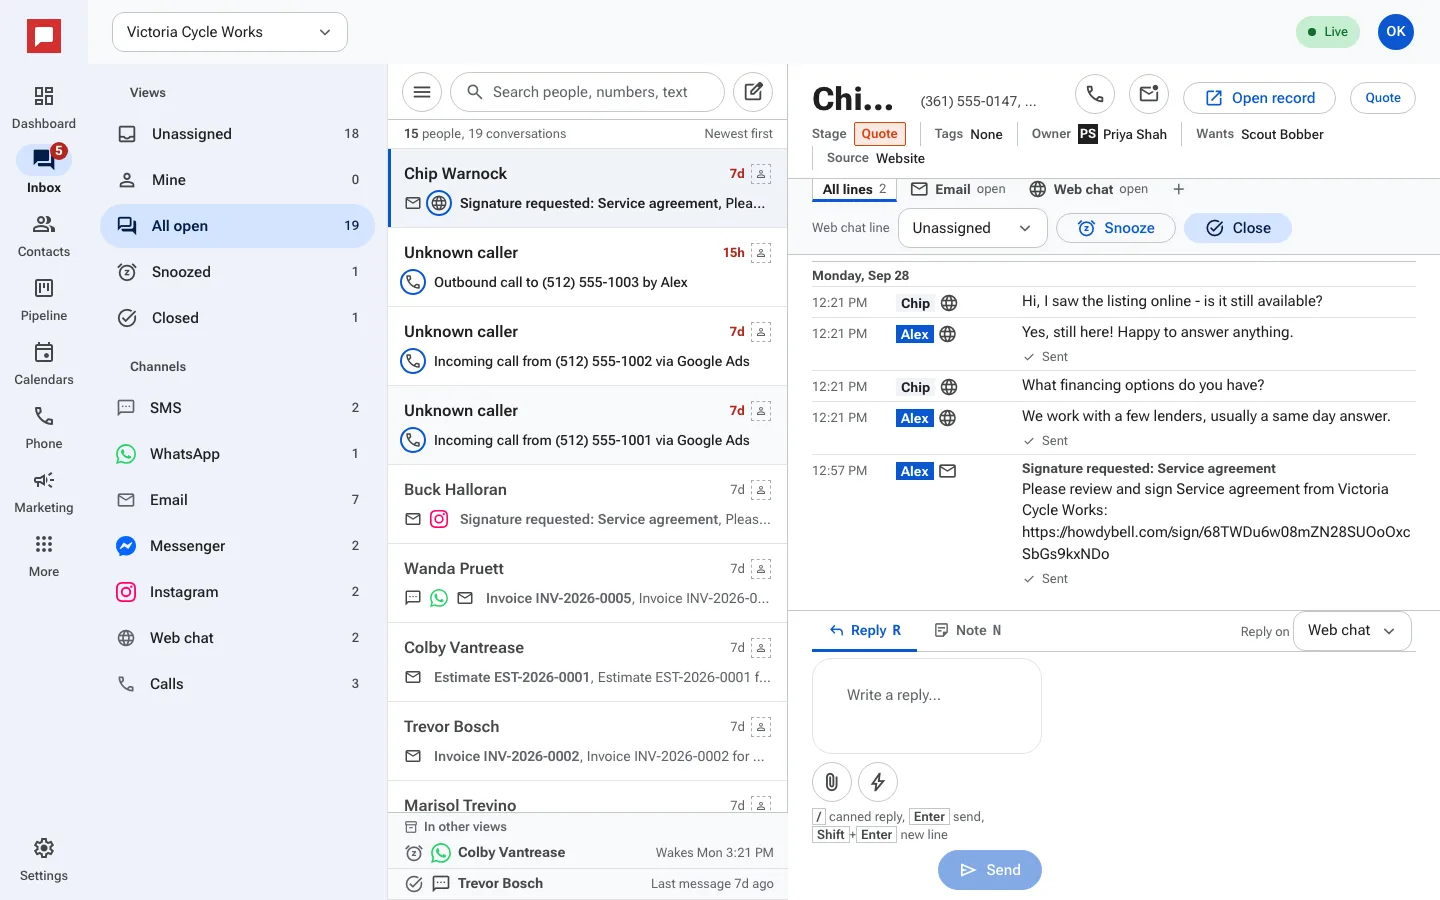
Task: Assign Trevor Bosch conversation via person icon
Action: pyautogui.click(x=761, y=727)
